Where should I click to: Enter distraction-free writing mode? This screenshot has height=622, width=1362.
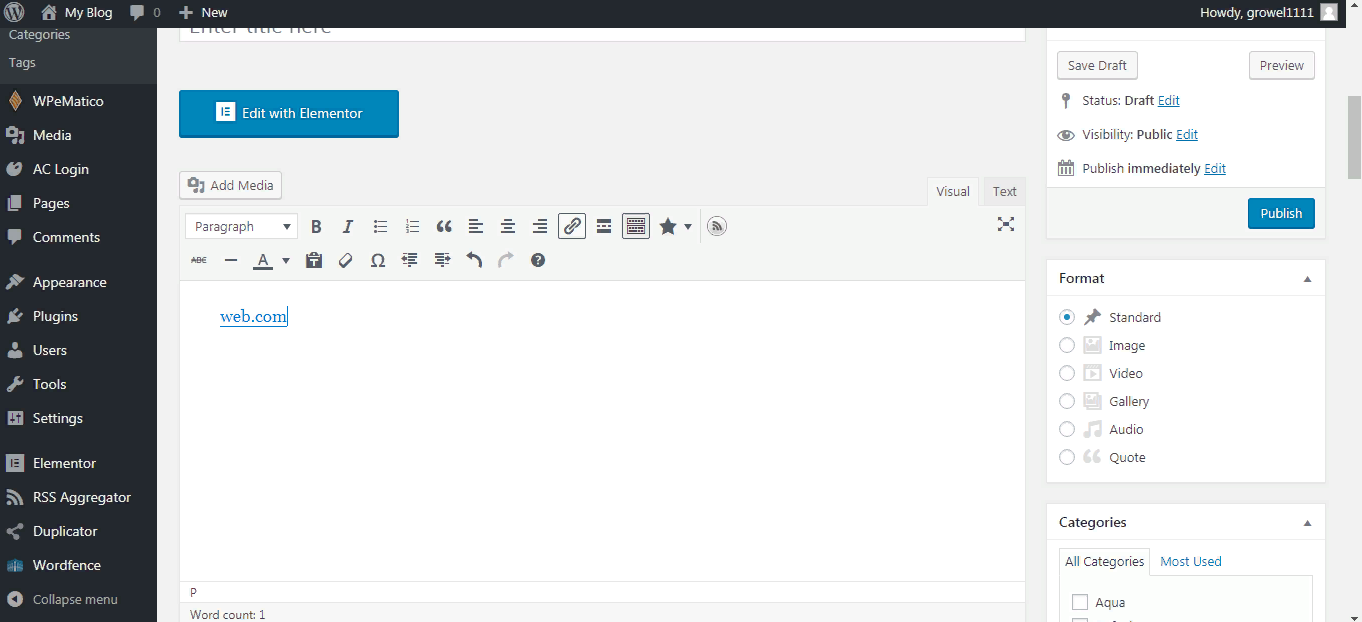[1006, 224]
